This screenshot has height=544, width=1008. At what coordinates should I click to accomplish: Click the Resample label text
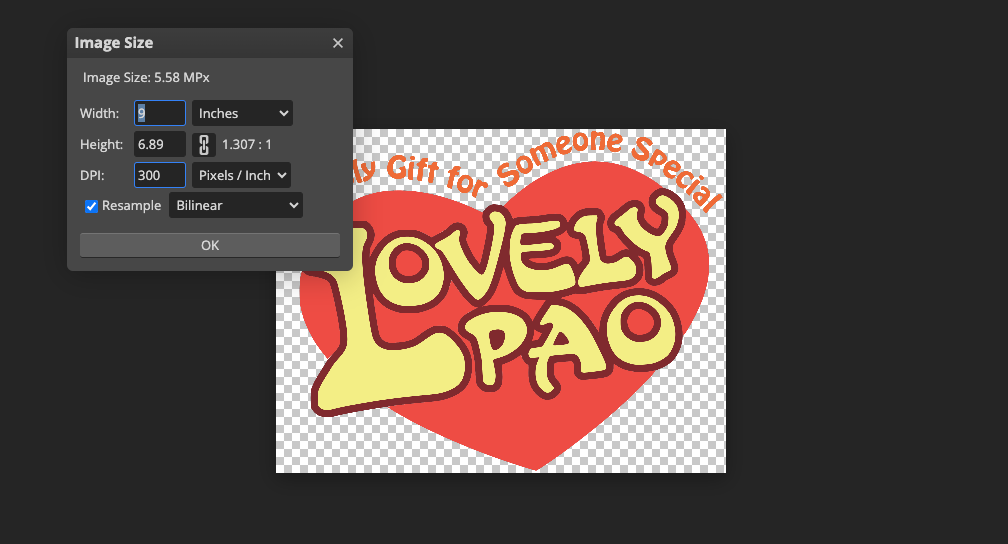(131, 206)
